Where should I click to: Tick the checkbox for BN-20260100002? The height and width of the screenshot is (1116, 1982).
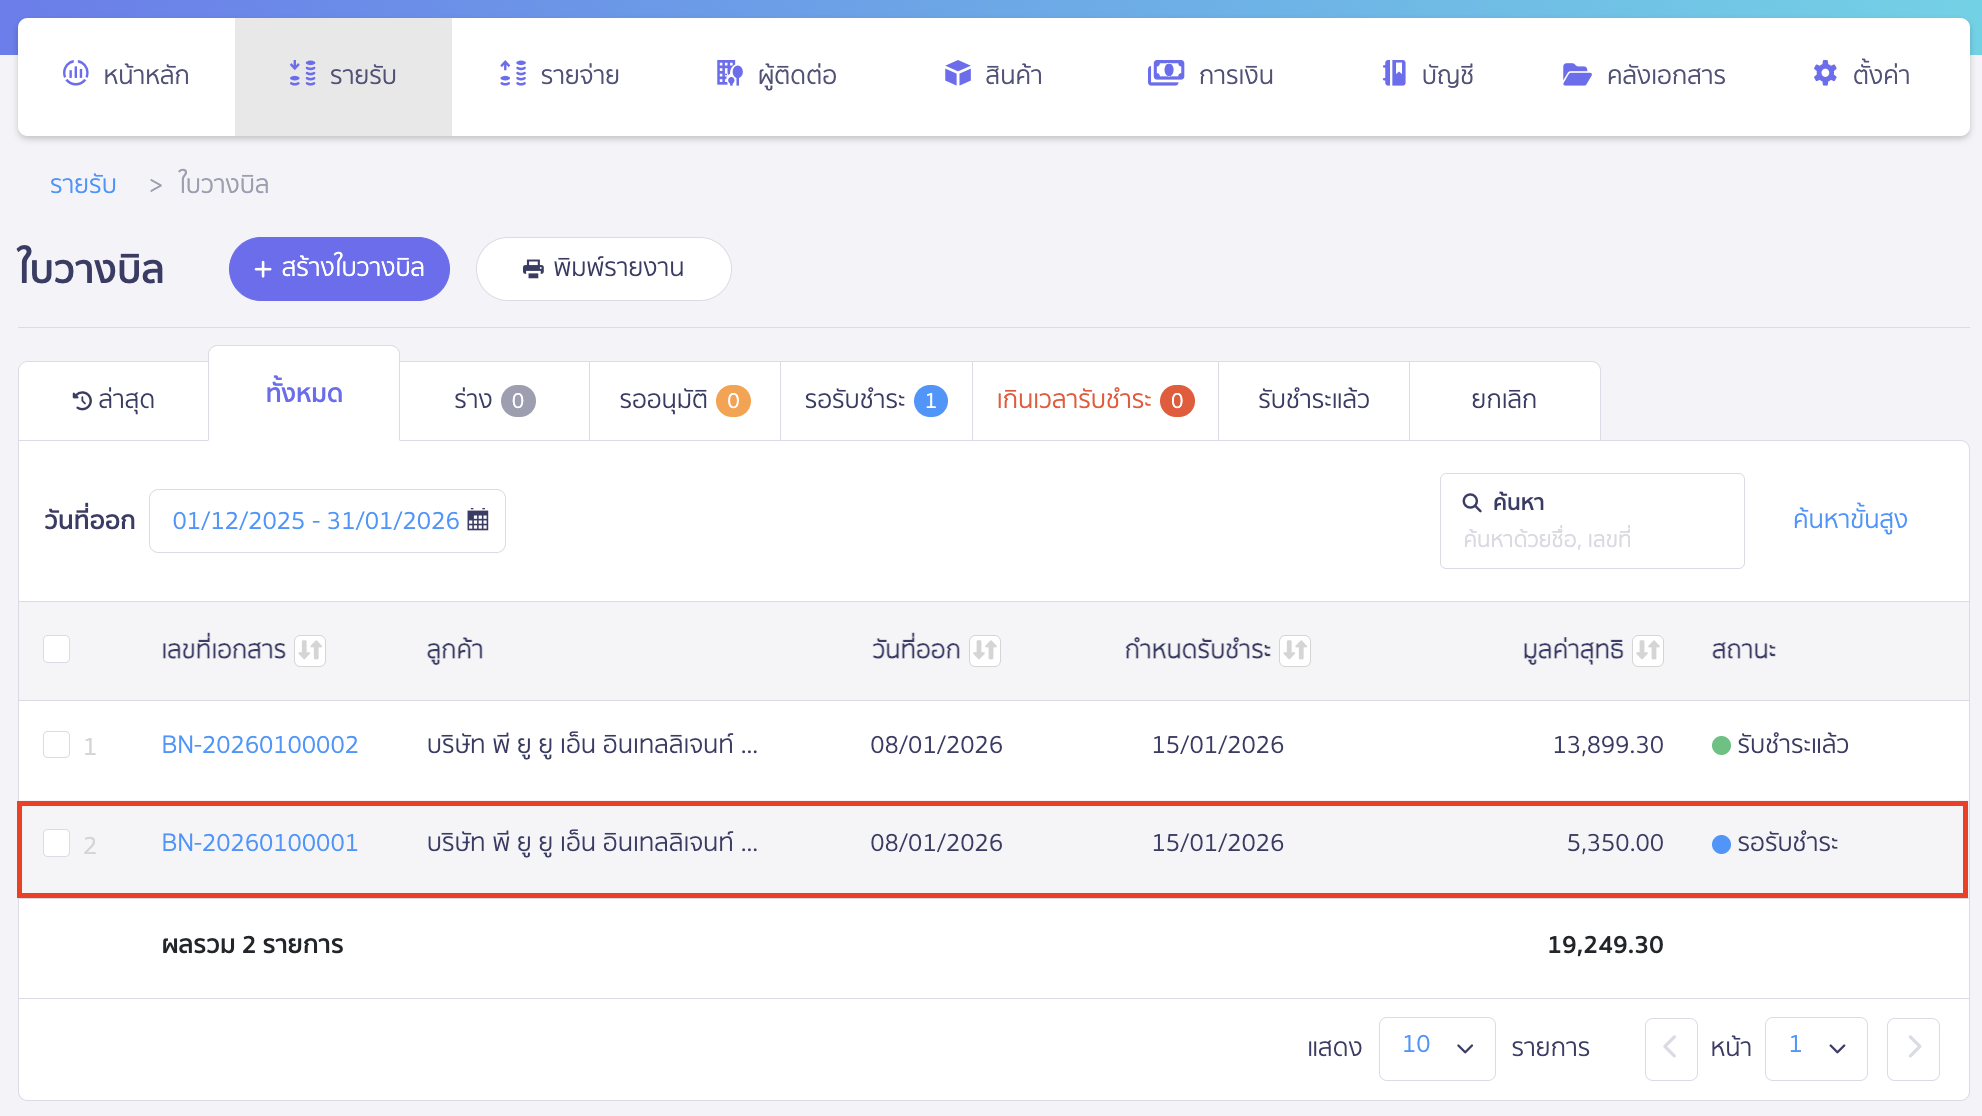57,744
